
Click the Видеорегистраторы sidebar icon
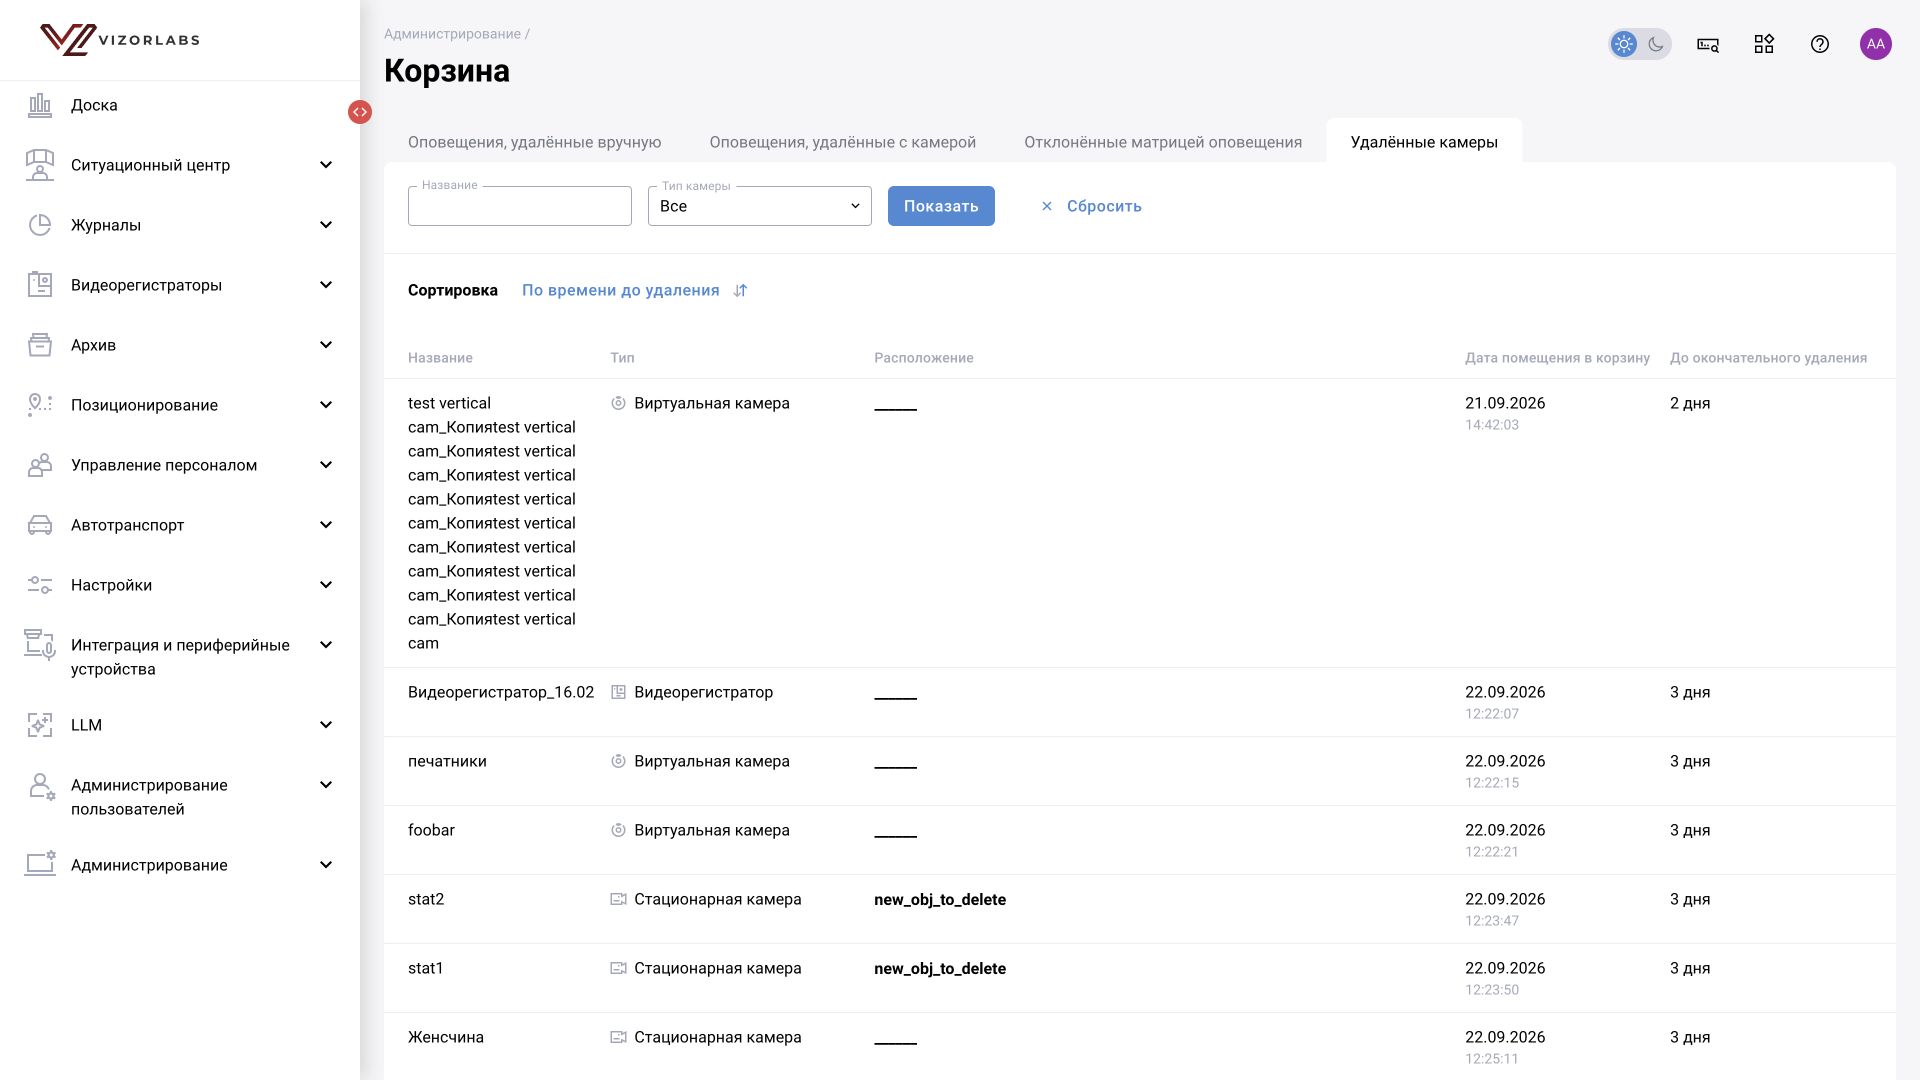(40, 285)
